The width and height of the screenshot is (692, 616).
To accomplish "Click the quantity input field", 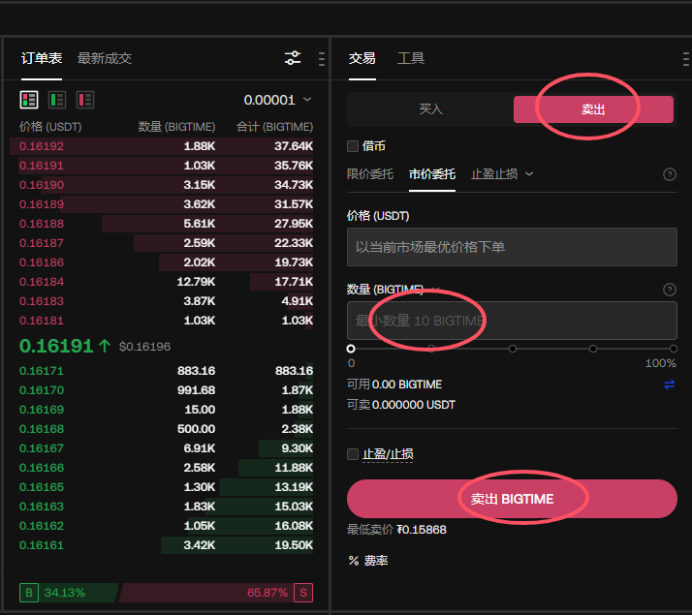I will tap(512, 320).
